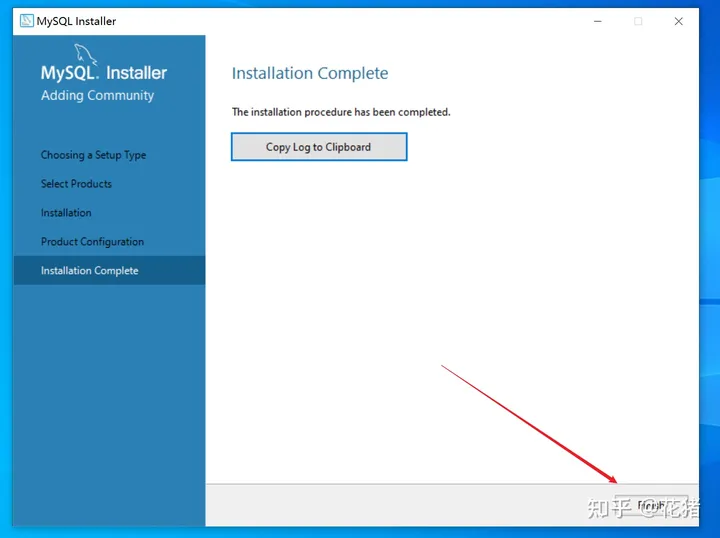This screenshot has height=538, width=720.
Task: Click the Finish button
Action: click(651, 505)
